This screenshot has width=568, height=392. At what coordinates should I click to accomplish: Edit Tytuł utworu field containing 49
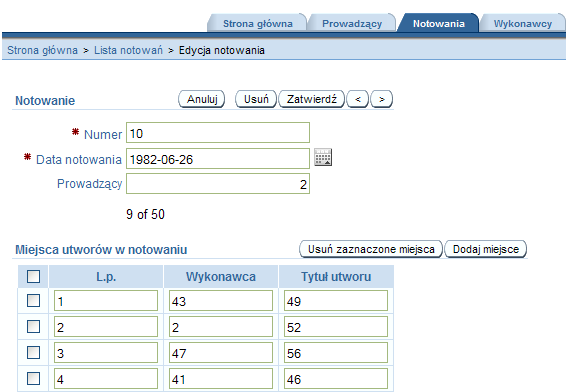(336, 300)
